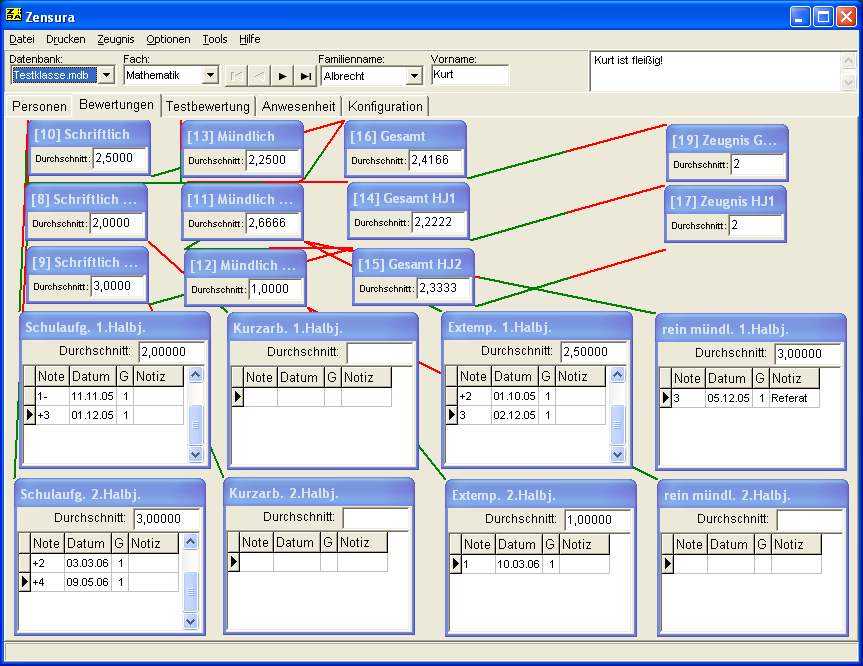Click new row marker in Kurzarb. 1.Halbj. table
Image resolution: width=863 pixels, height=666 pixels.
click(x=237, y=397)
